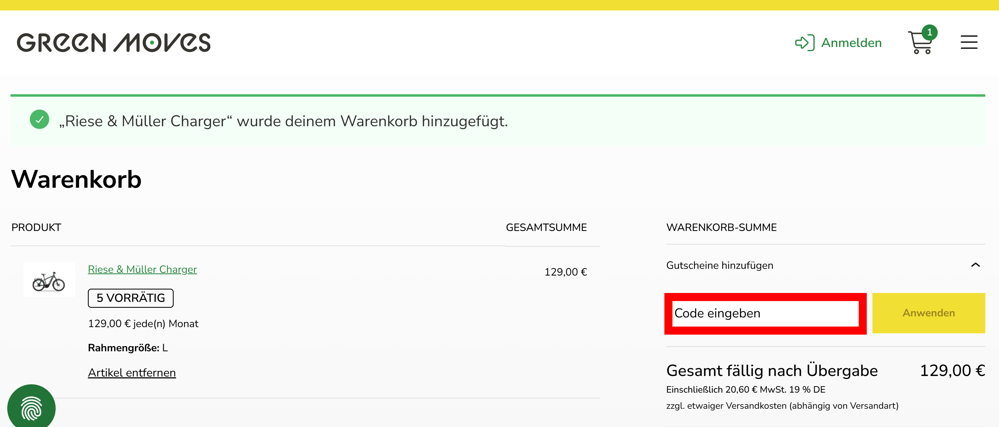
Task: Click the Versandkosten shipping note
Action: tap(782, 406)
